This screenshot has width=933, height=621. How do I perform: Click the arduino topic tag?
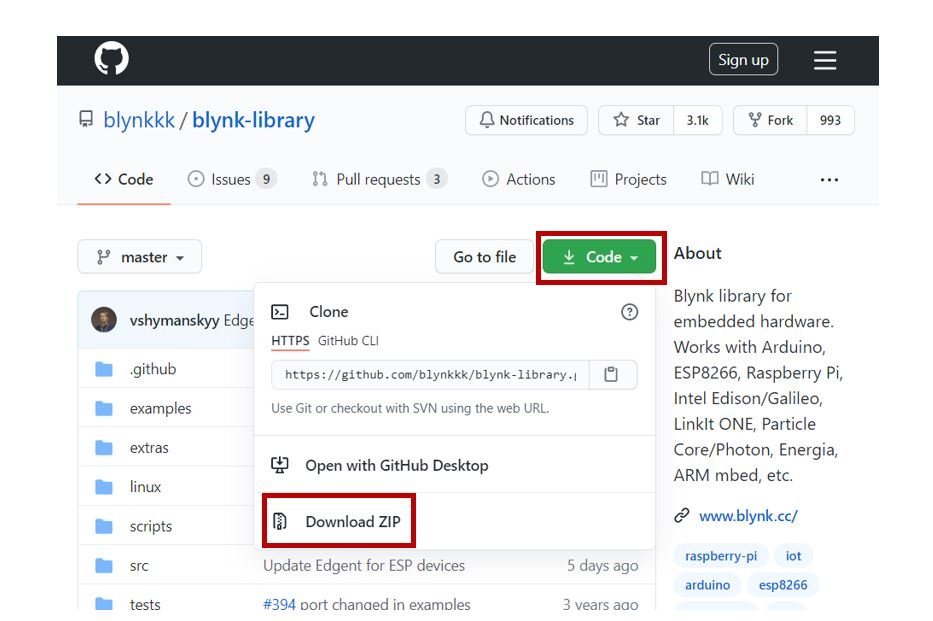707,585
